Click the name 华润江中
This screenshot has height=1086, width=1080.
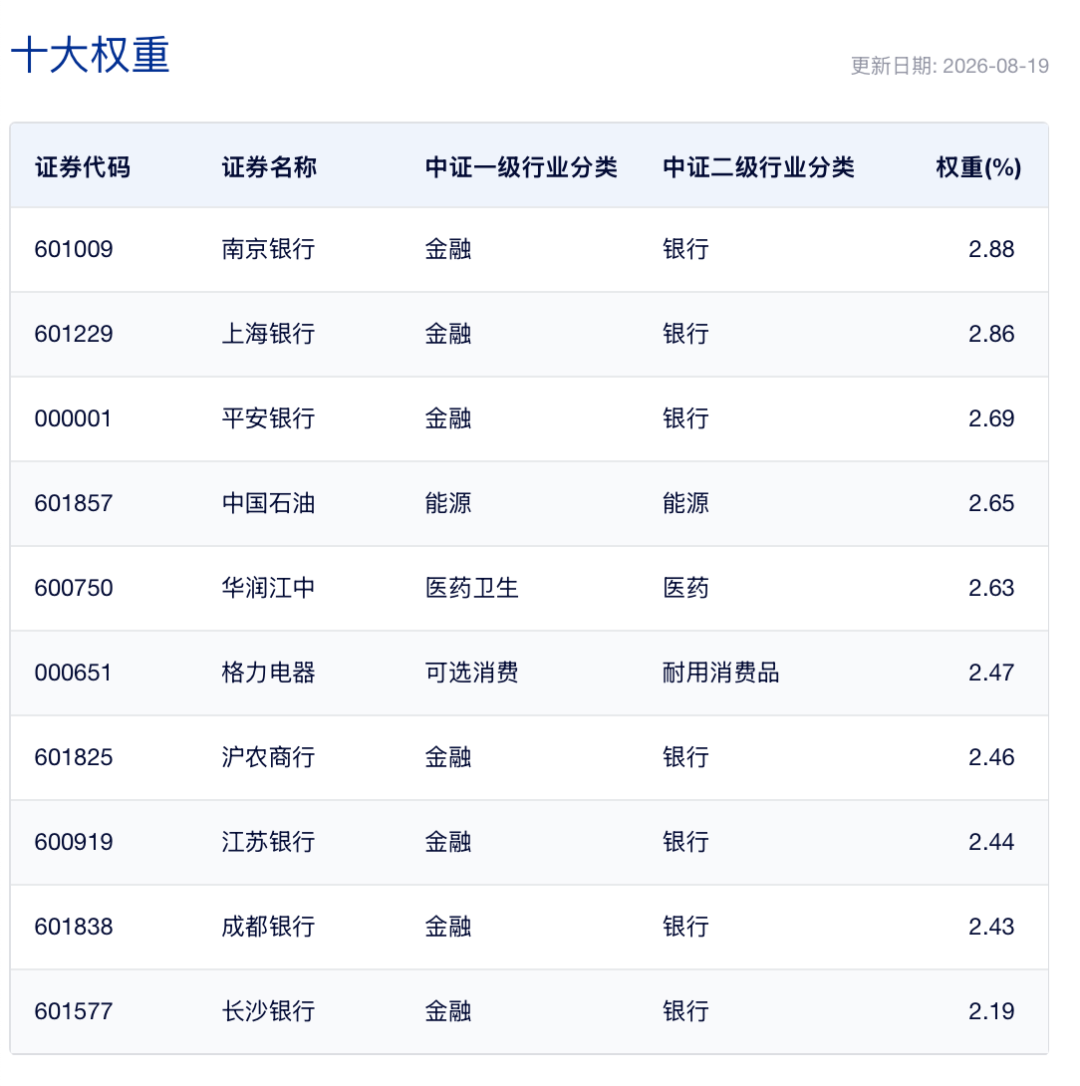point(269,588)
